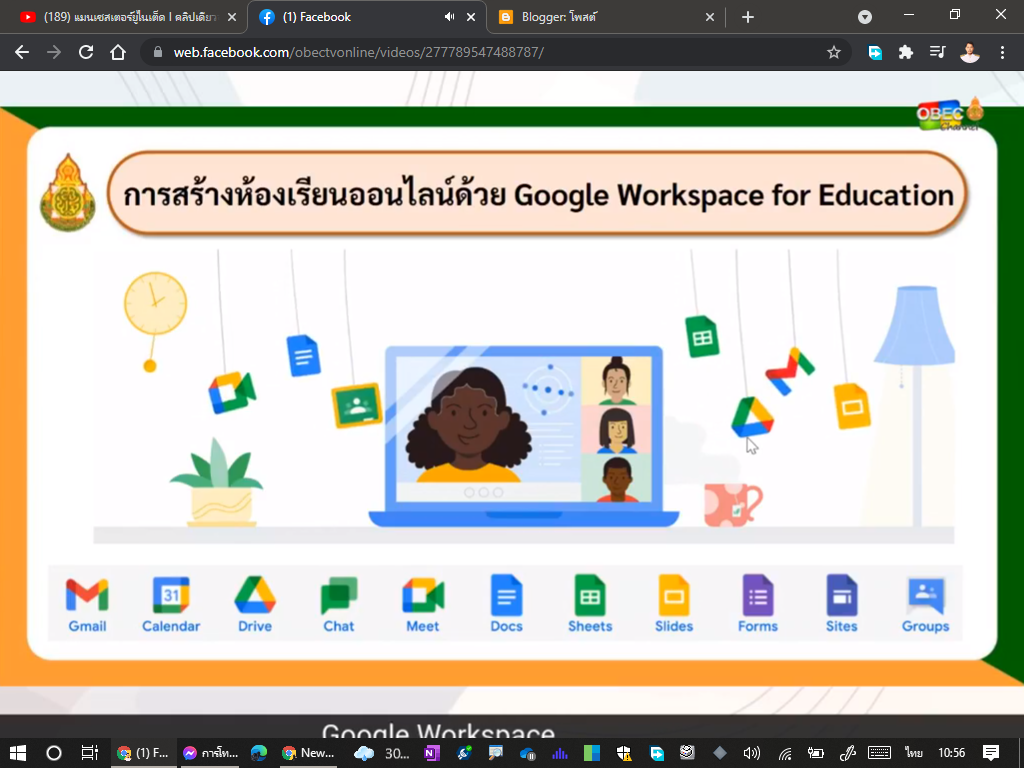Open Cortana search circle
Image resolution: width=1024 pixels, height=768 pixels.
pyautogui.click(x=54, y=753)
